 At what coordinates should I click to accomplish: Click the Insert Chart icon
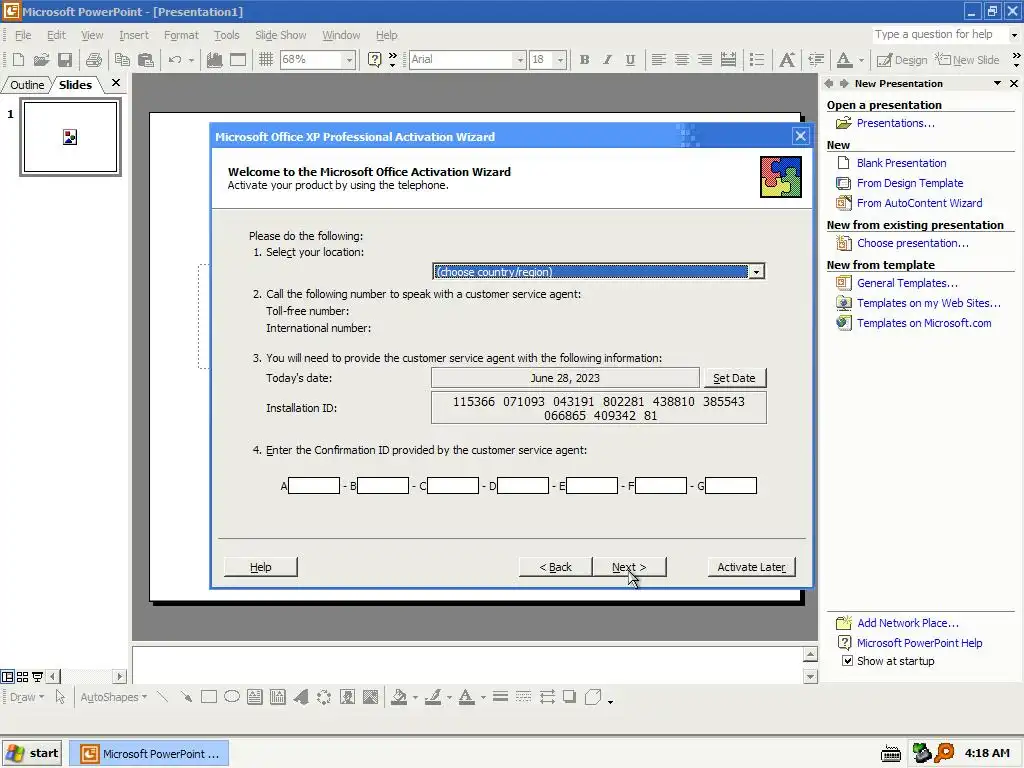(x=214, y=59)
